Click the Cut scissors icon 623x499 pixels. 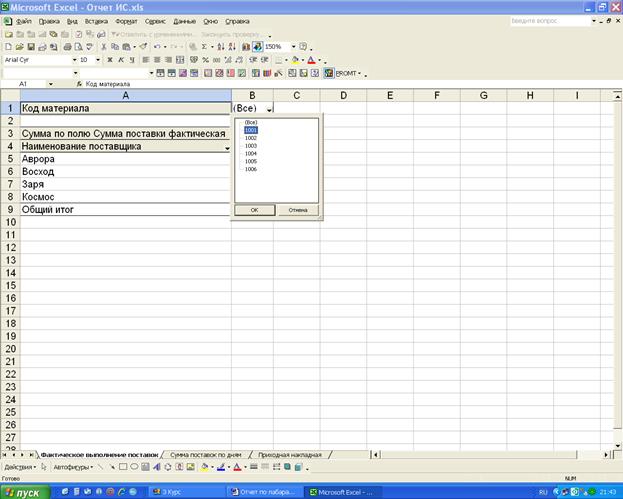point(105,47)
